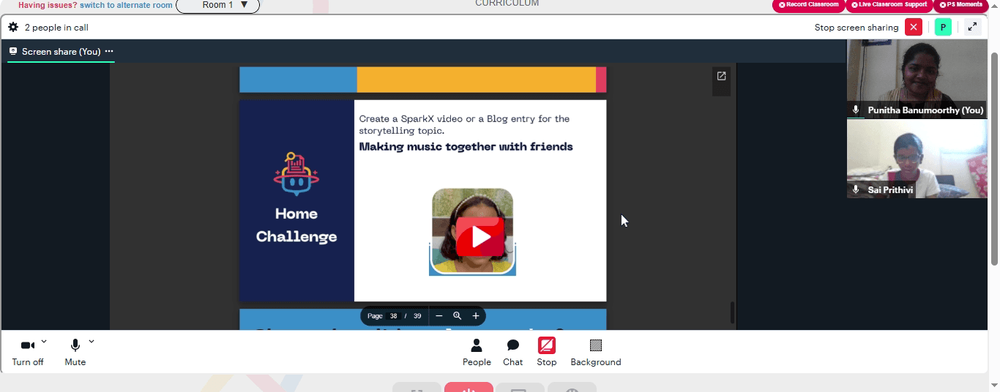This screenshot has width=1000, height=392.
Task: Expand the call to full screen
Action: [972, 27]
